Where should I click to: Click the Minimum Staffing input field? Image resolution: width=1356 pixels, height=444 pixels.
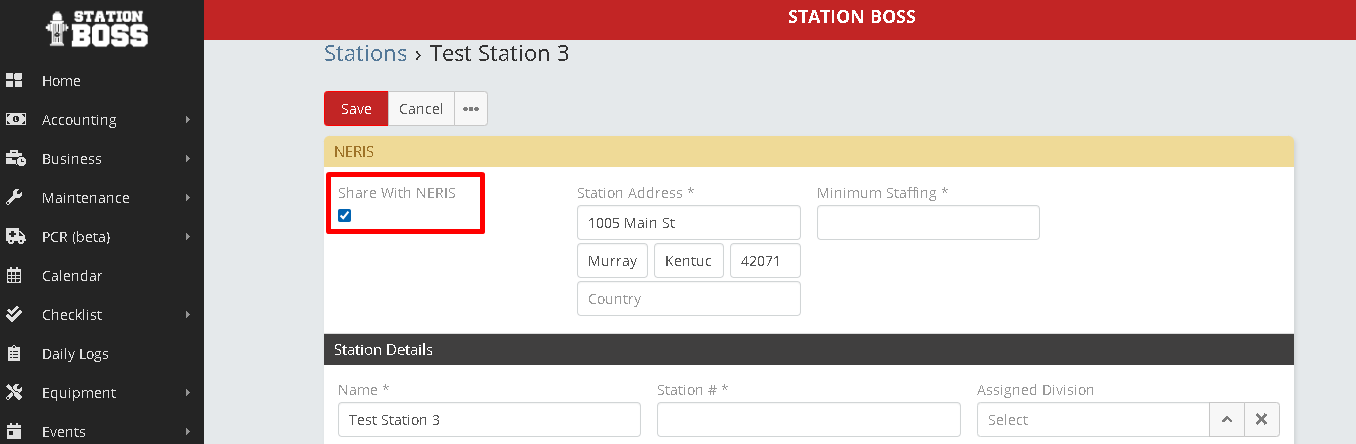pos(928,223)
